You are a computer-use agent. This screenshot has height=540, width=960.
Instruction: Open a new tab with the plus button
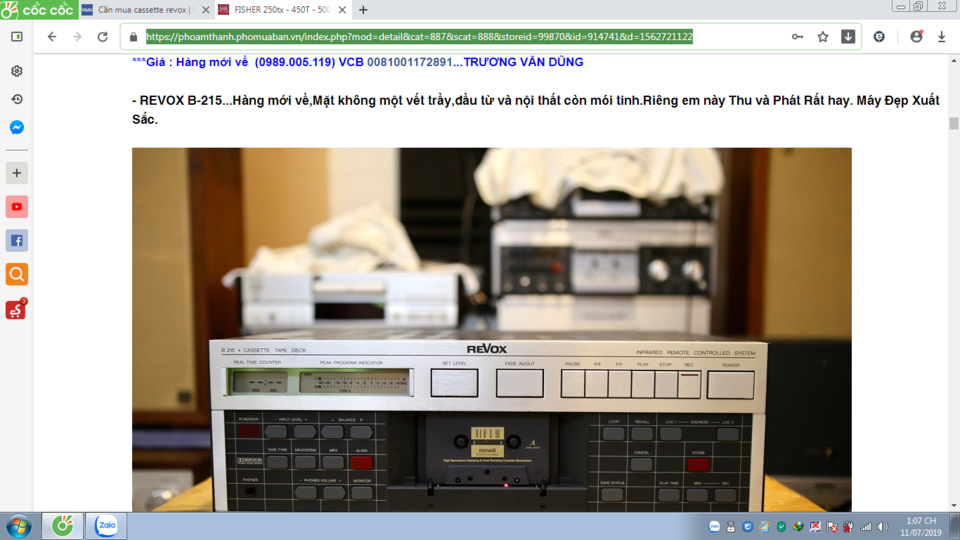point(363,10)
